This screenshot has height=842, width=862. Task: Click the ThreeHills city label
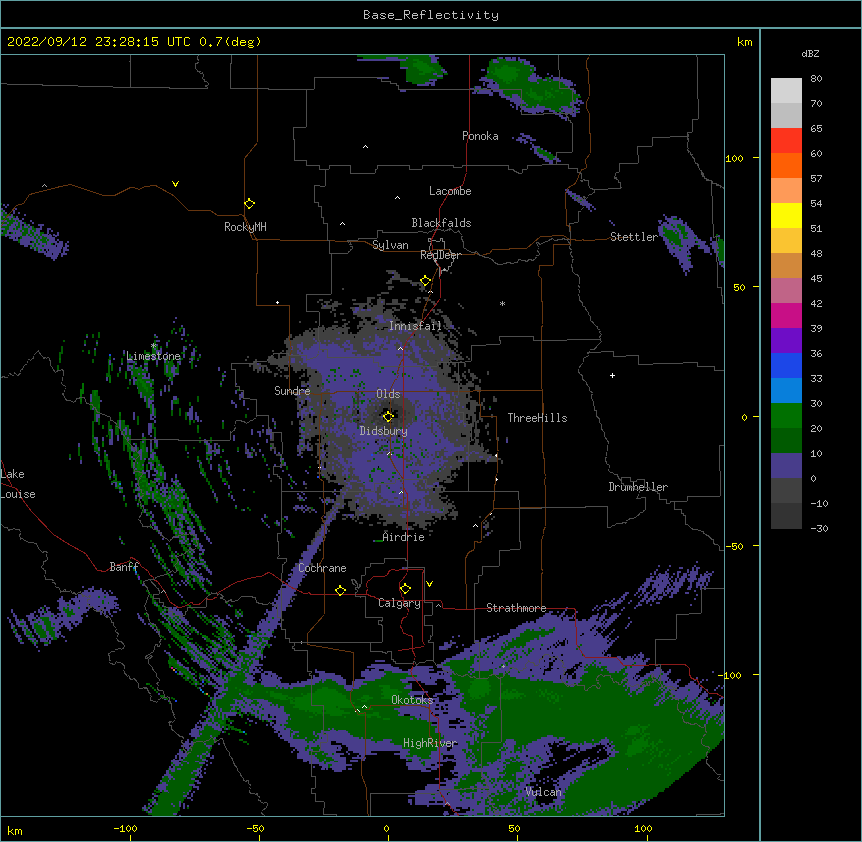tap(537, 418)
